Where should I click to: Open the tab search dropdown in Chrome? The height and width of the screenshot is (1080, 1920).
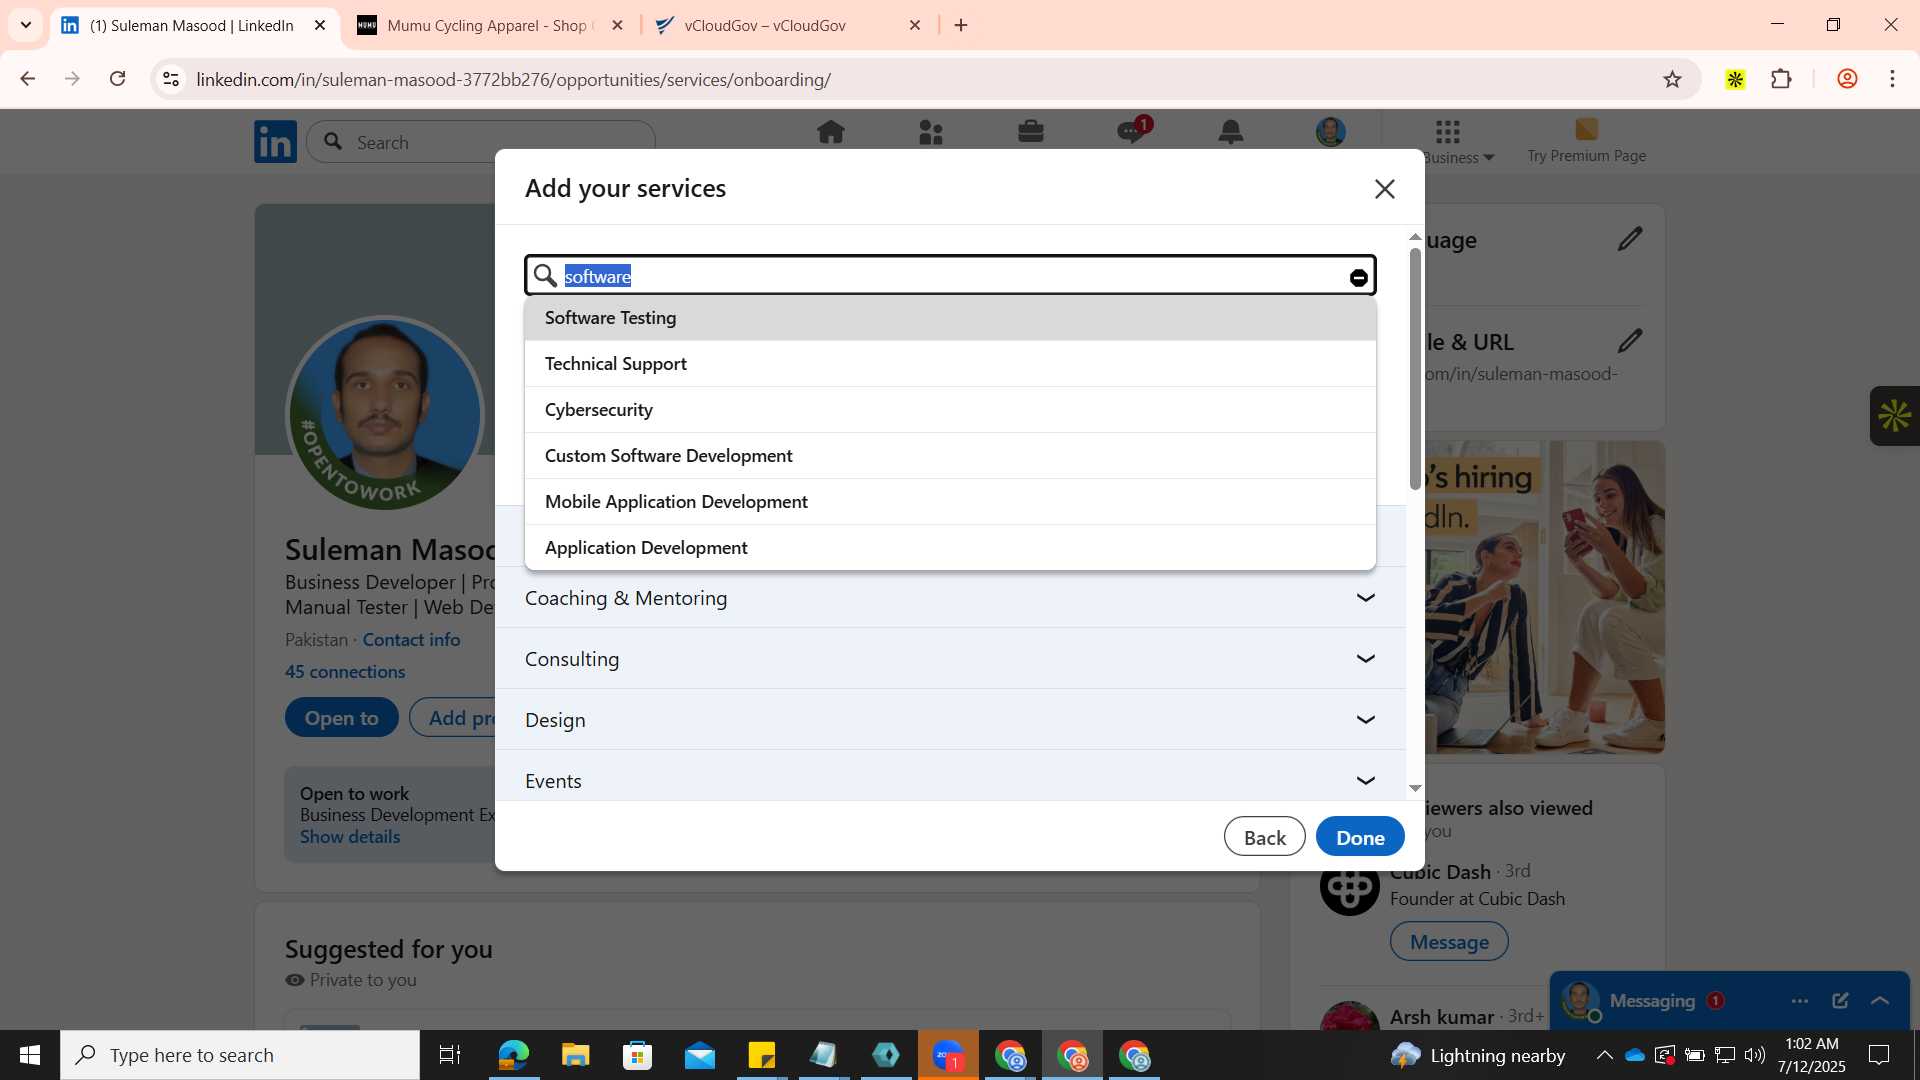pos(26,25)
